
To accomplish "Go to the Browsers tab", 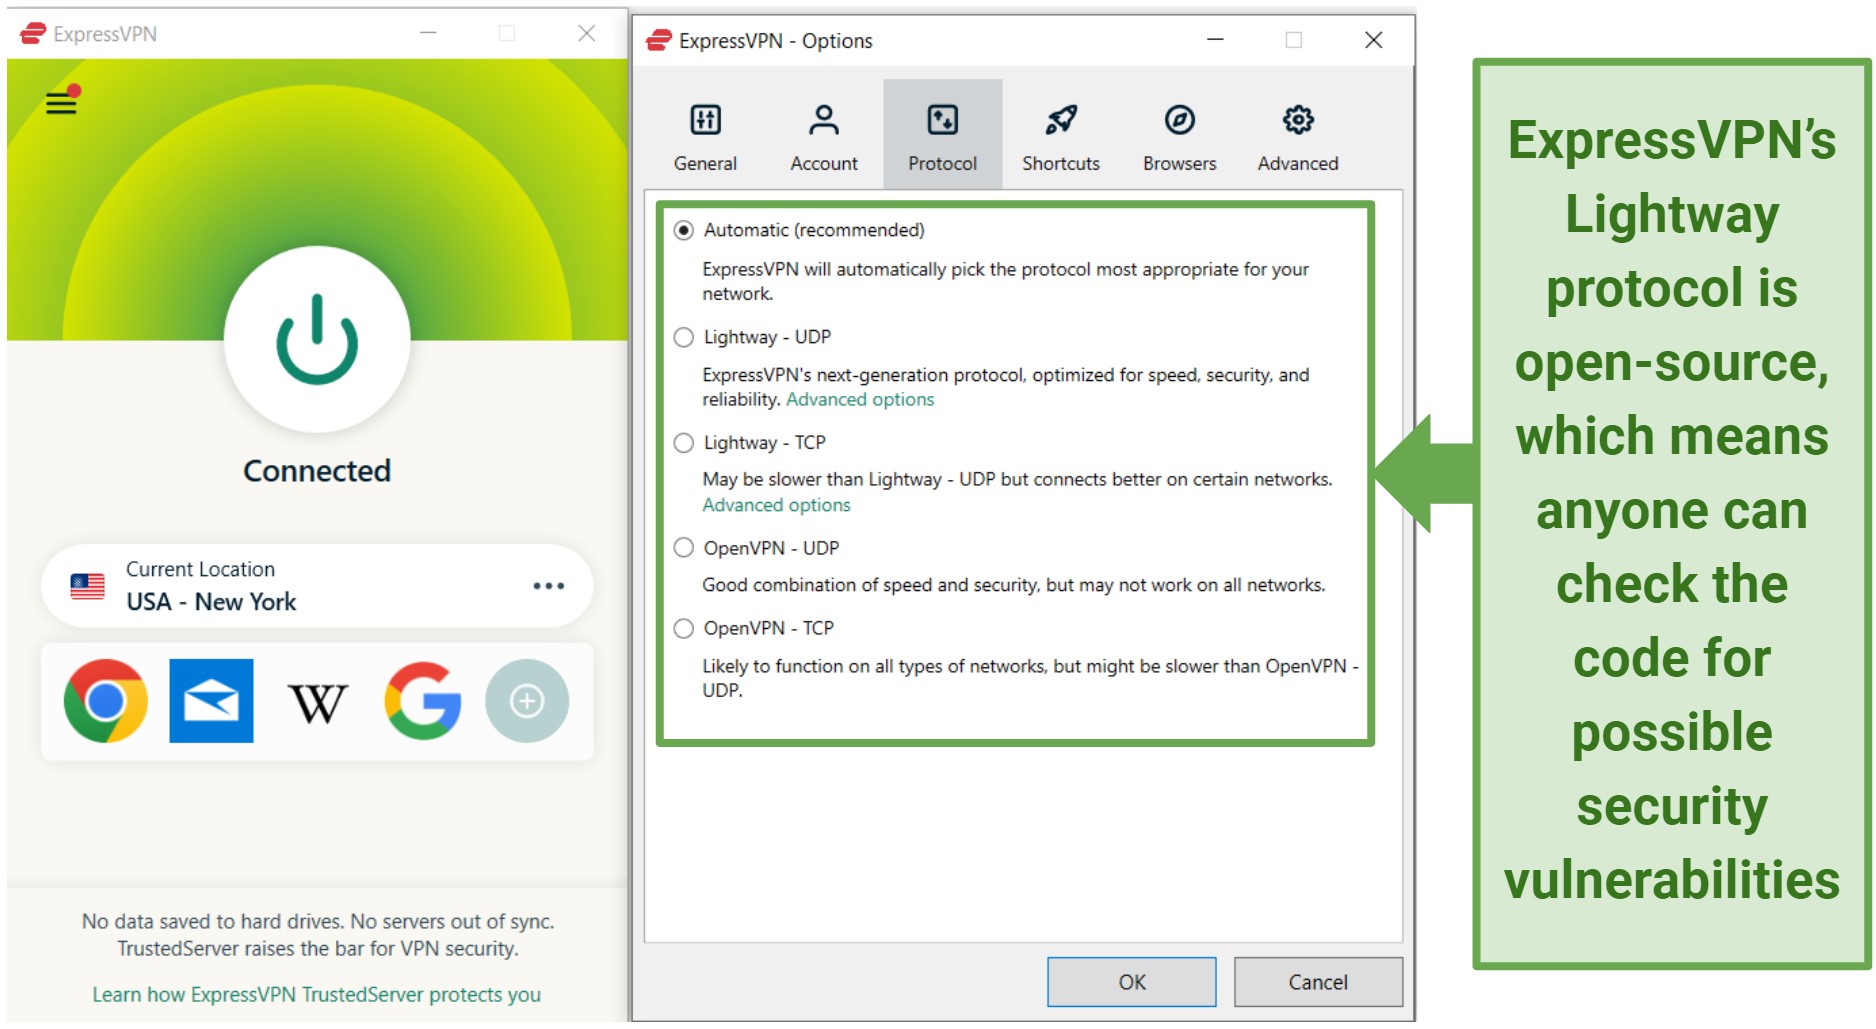I will click(x=1179, y=136).
